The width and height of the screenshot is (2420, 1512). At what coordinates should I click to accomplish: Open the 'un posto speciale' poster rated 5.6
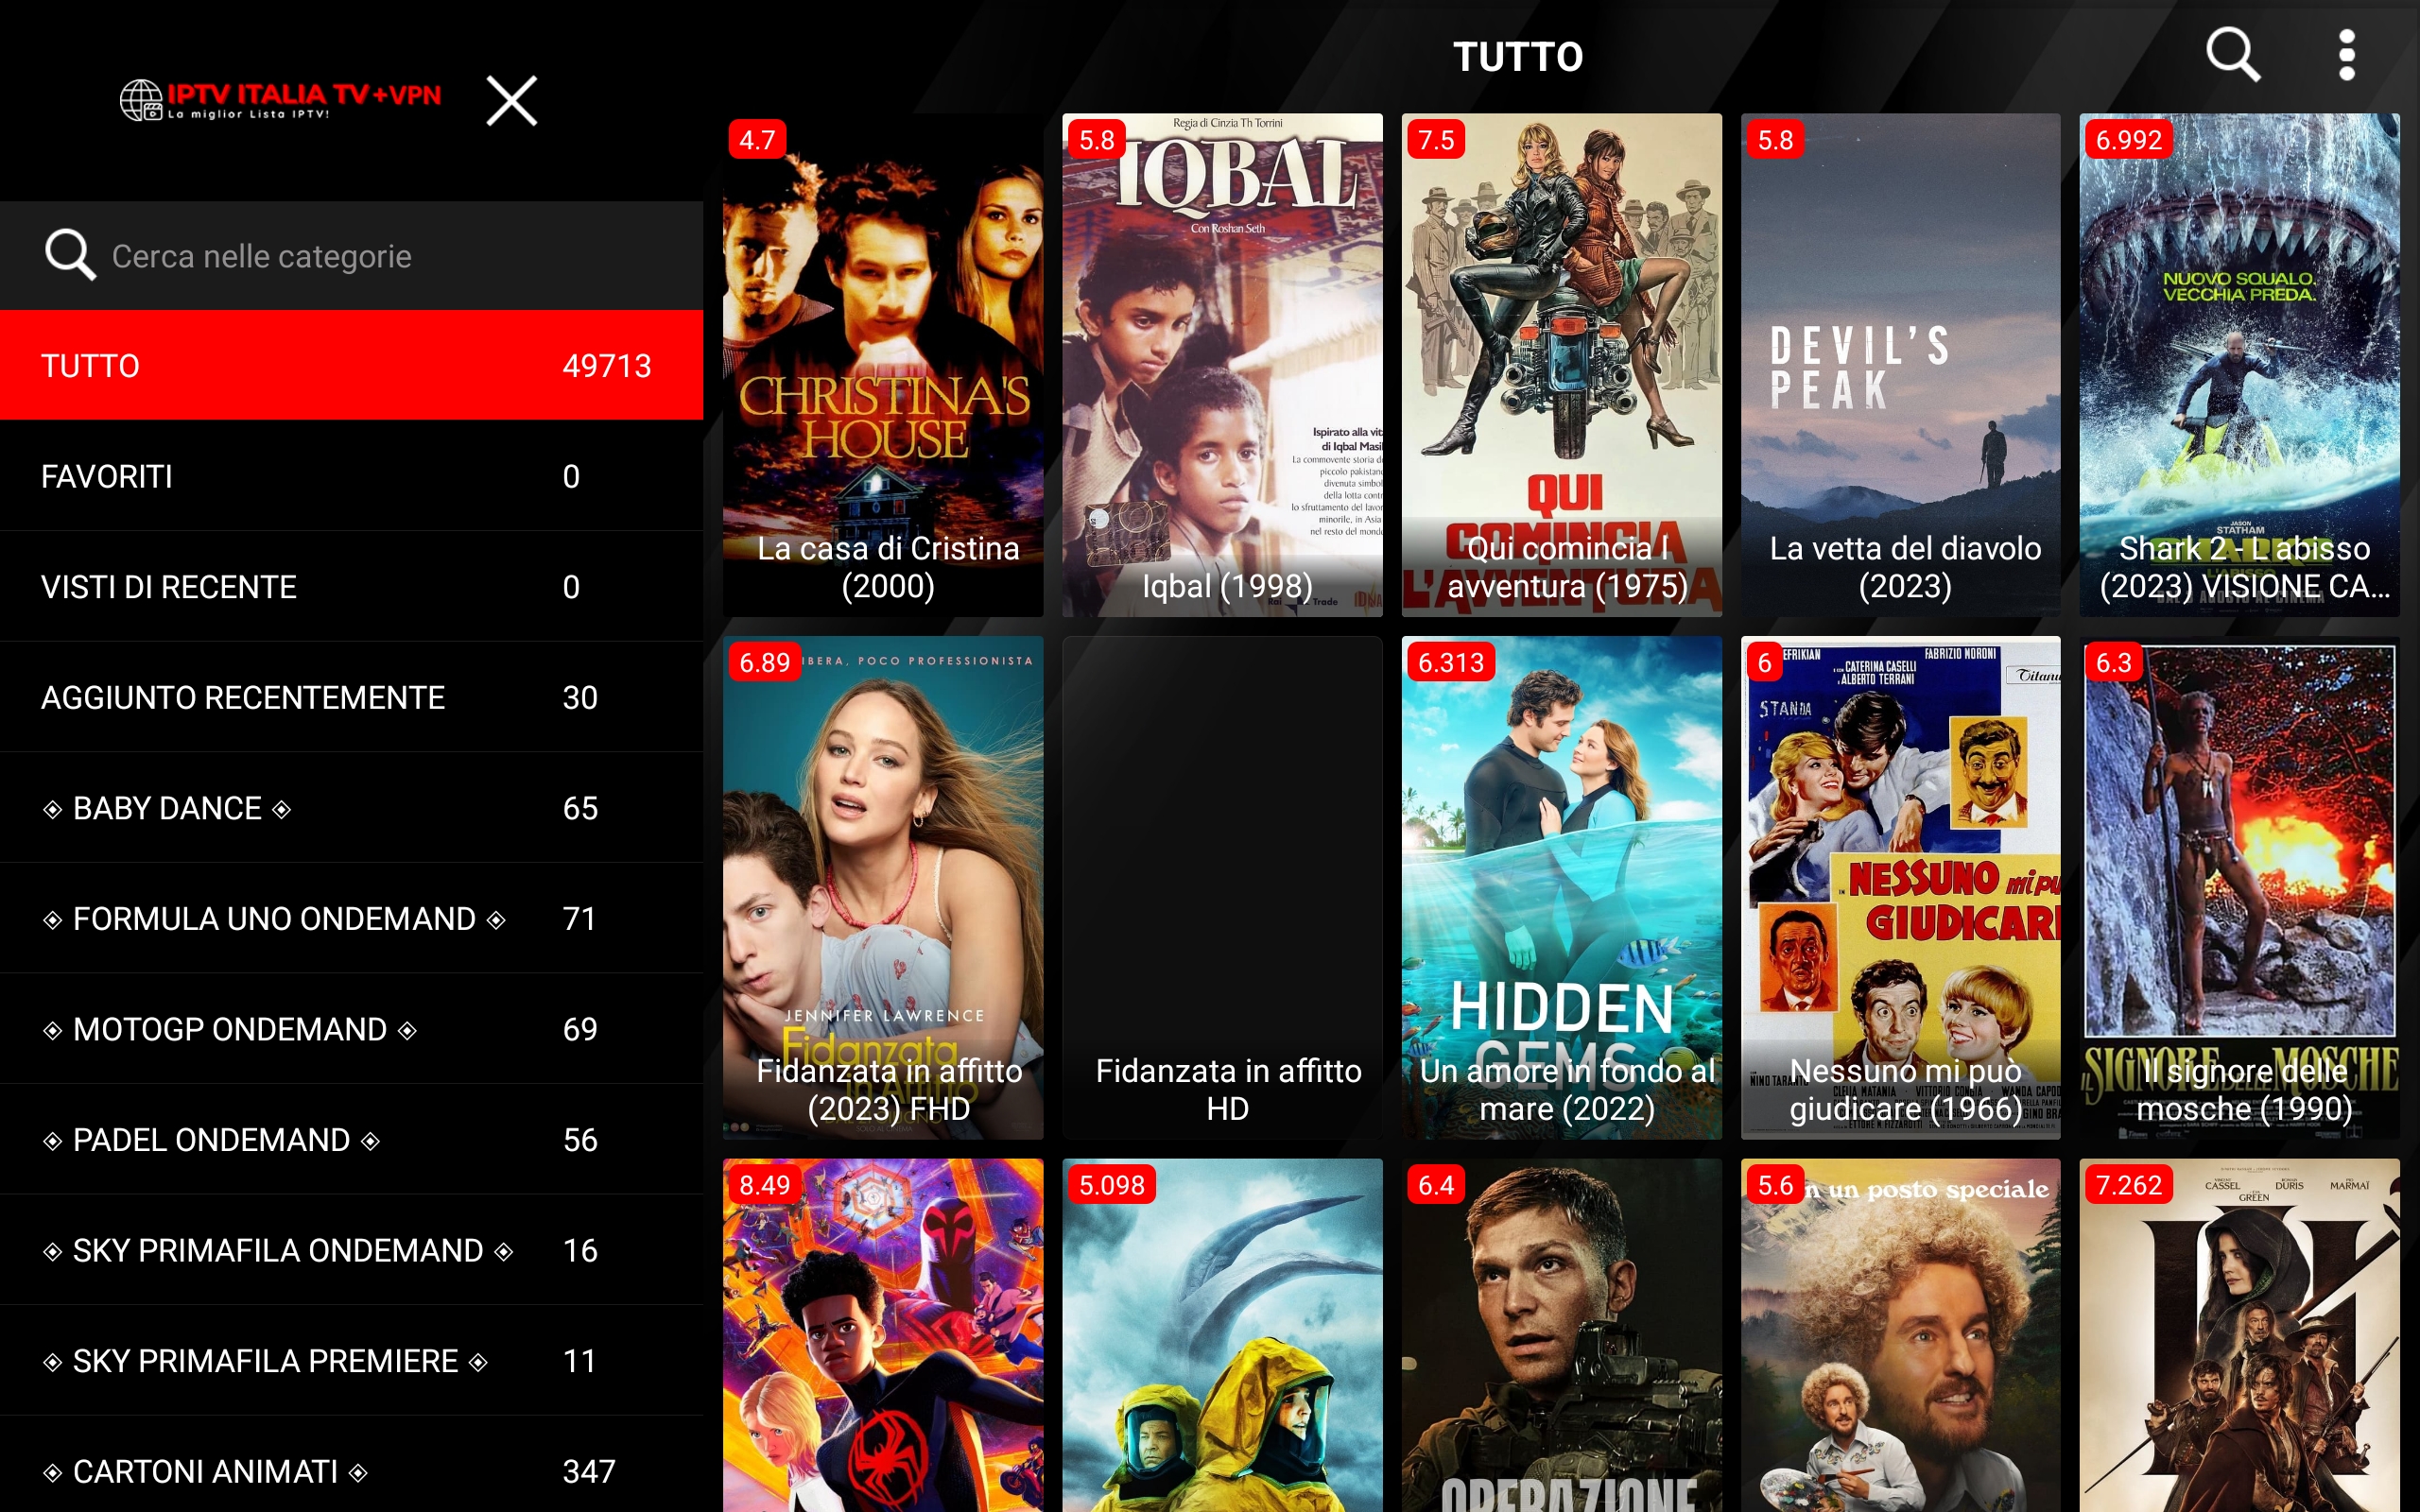1901,1336
